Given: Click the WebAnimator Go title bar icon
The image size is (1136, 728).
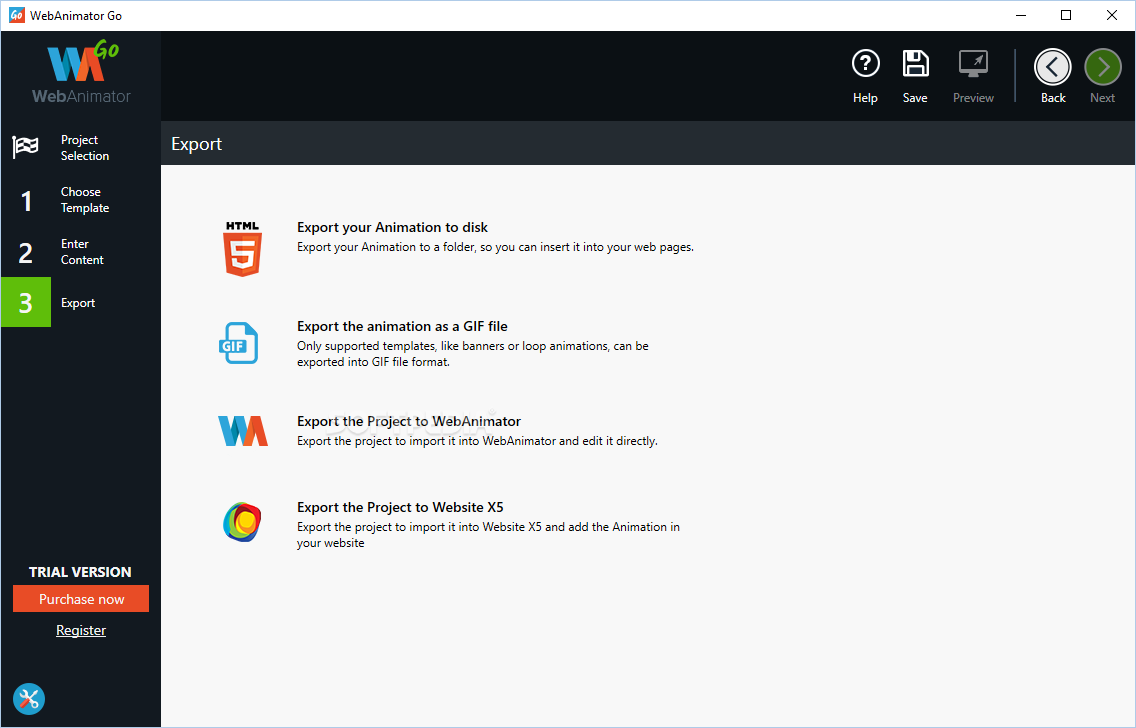Looking at the screenshot, I should pos(16,15).
